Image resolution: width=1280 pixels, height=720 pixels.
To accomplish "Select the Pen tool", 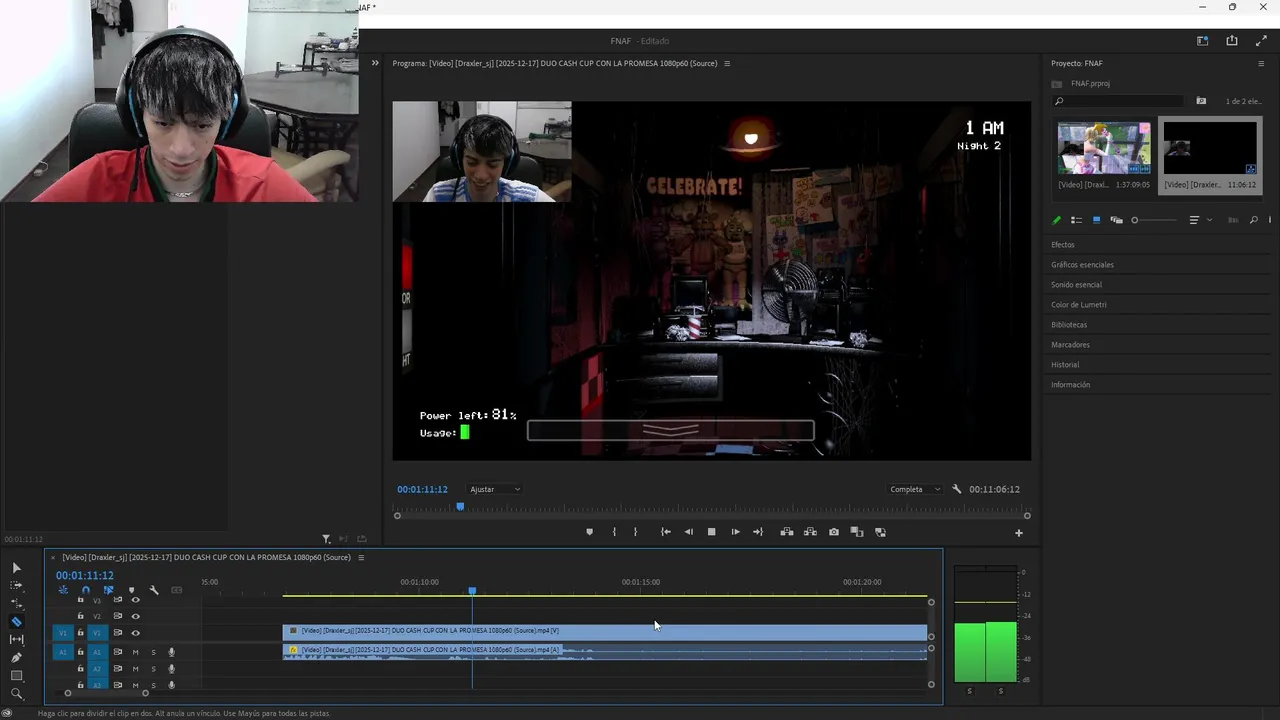I will (16, 657).
